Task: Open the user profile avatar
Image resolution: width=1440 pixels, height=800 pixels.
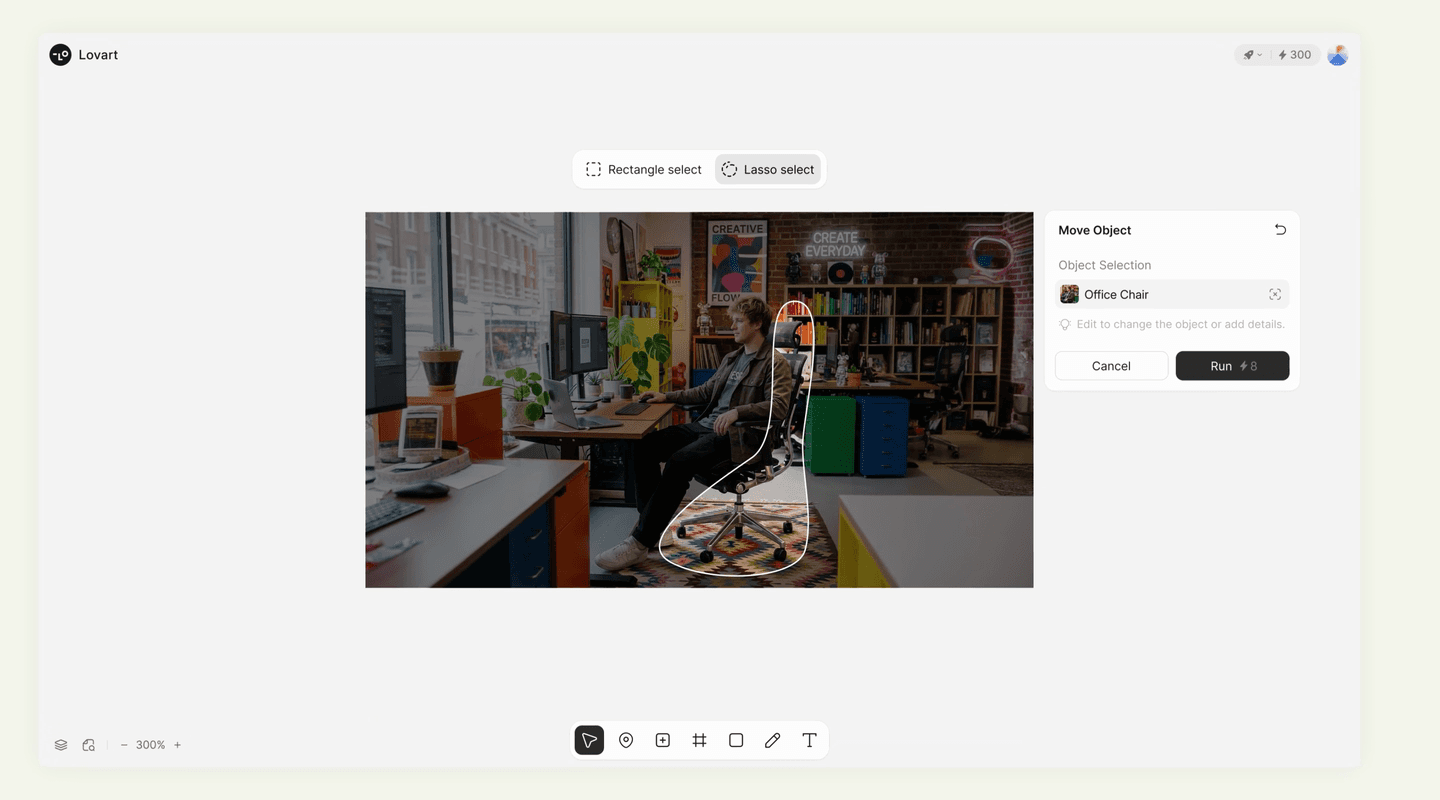Action: pos(1337,55)
